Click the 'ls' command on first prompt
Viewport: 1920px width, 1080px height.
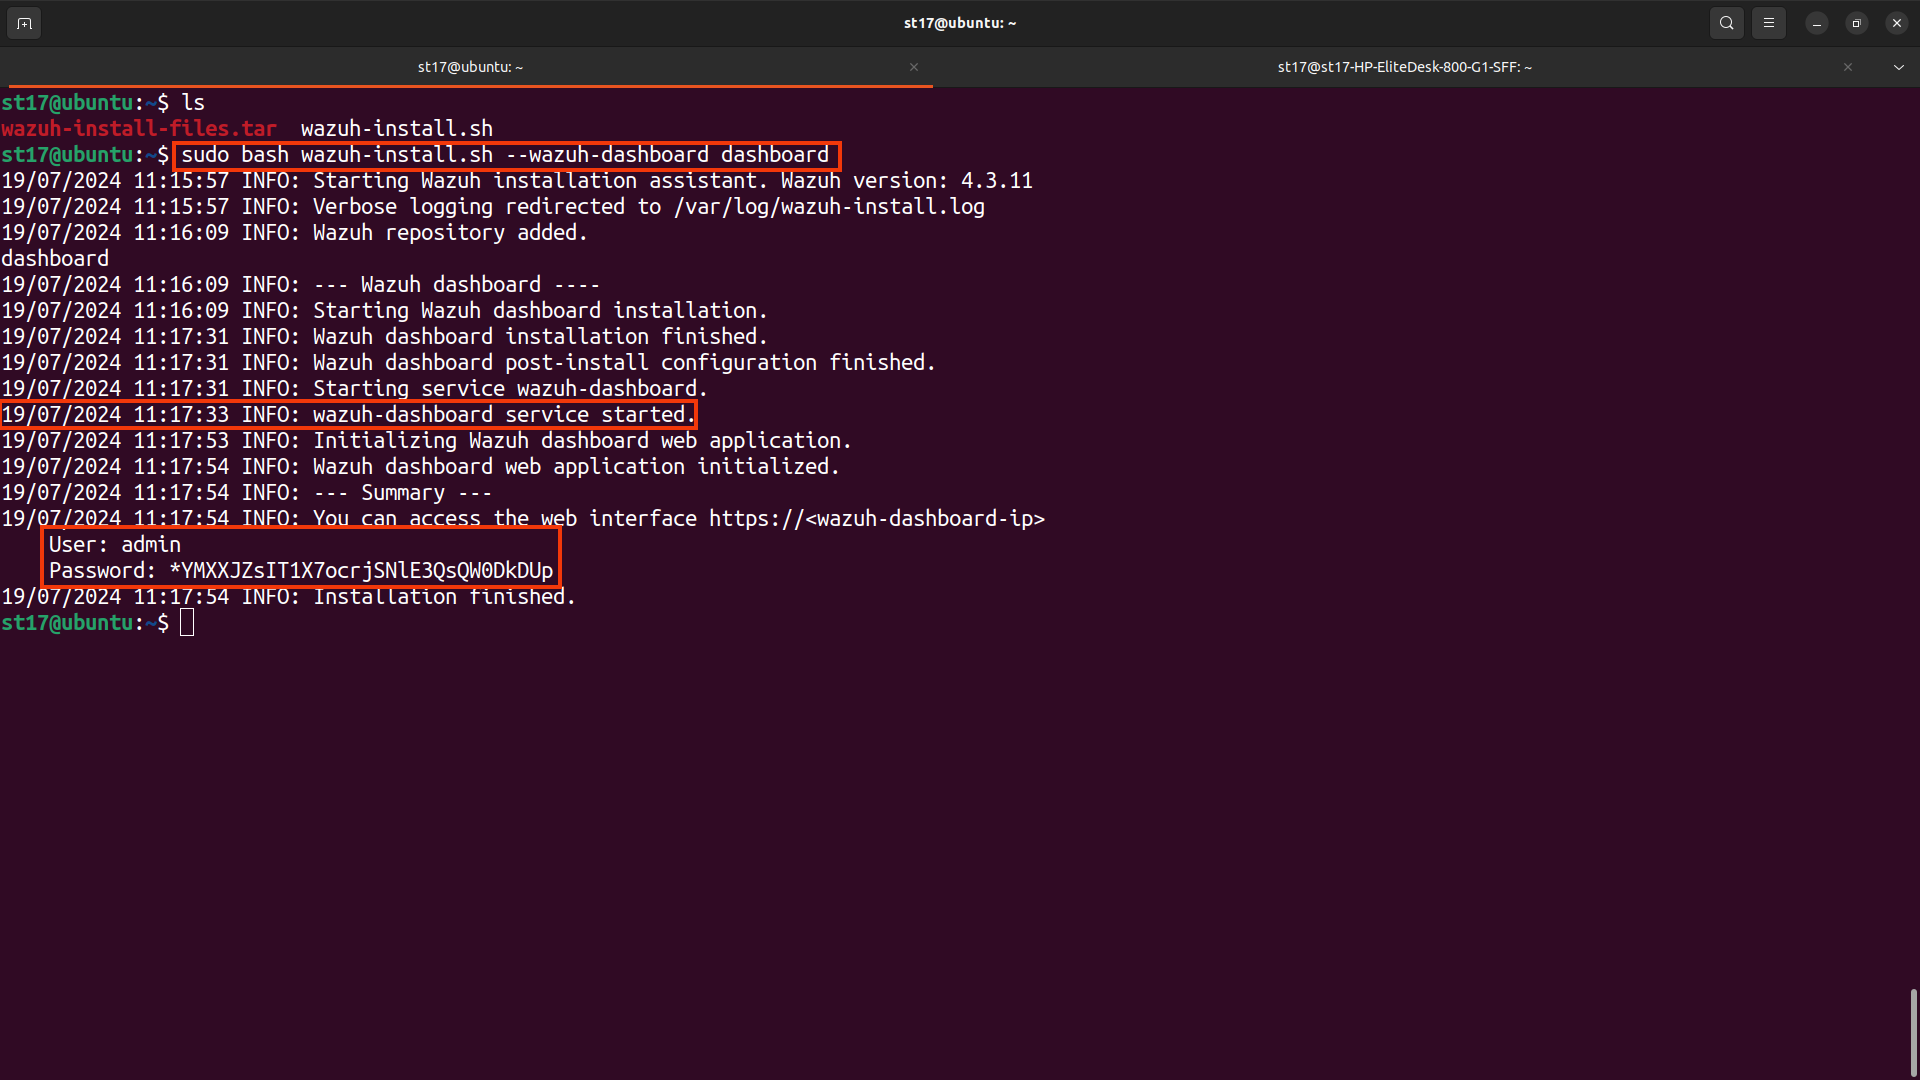(193, 103)
